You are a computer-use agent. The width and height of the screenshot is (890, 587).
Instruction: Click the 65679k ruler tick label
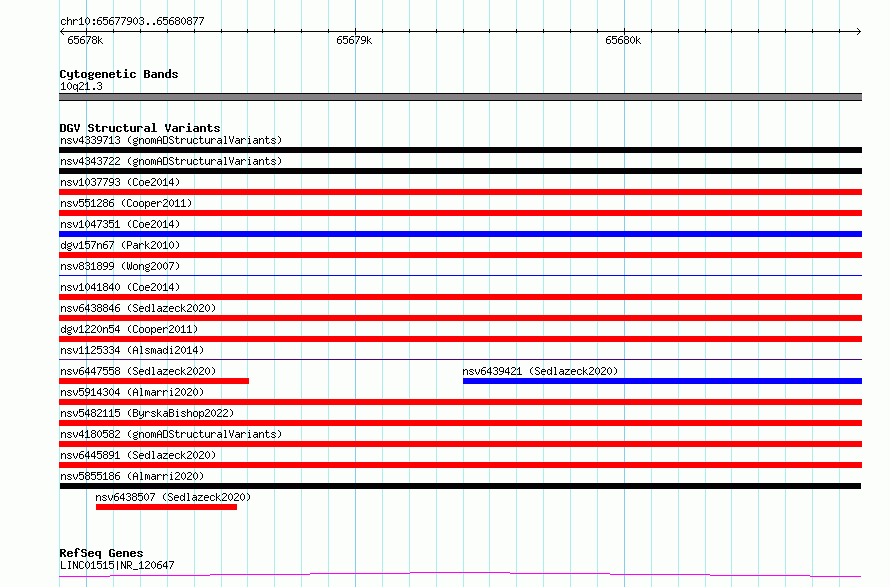[354, 40]
